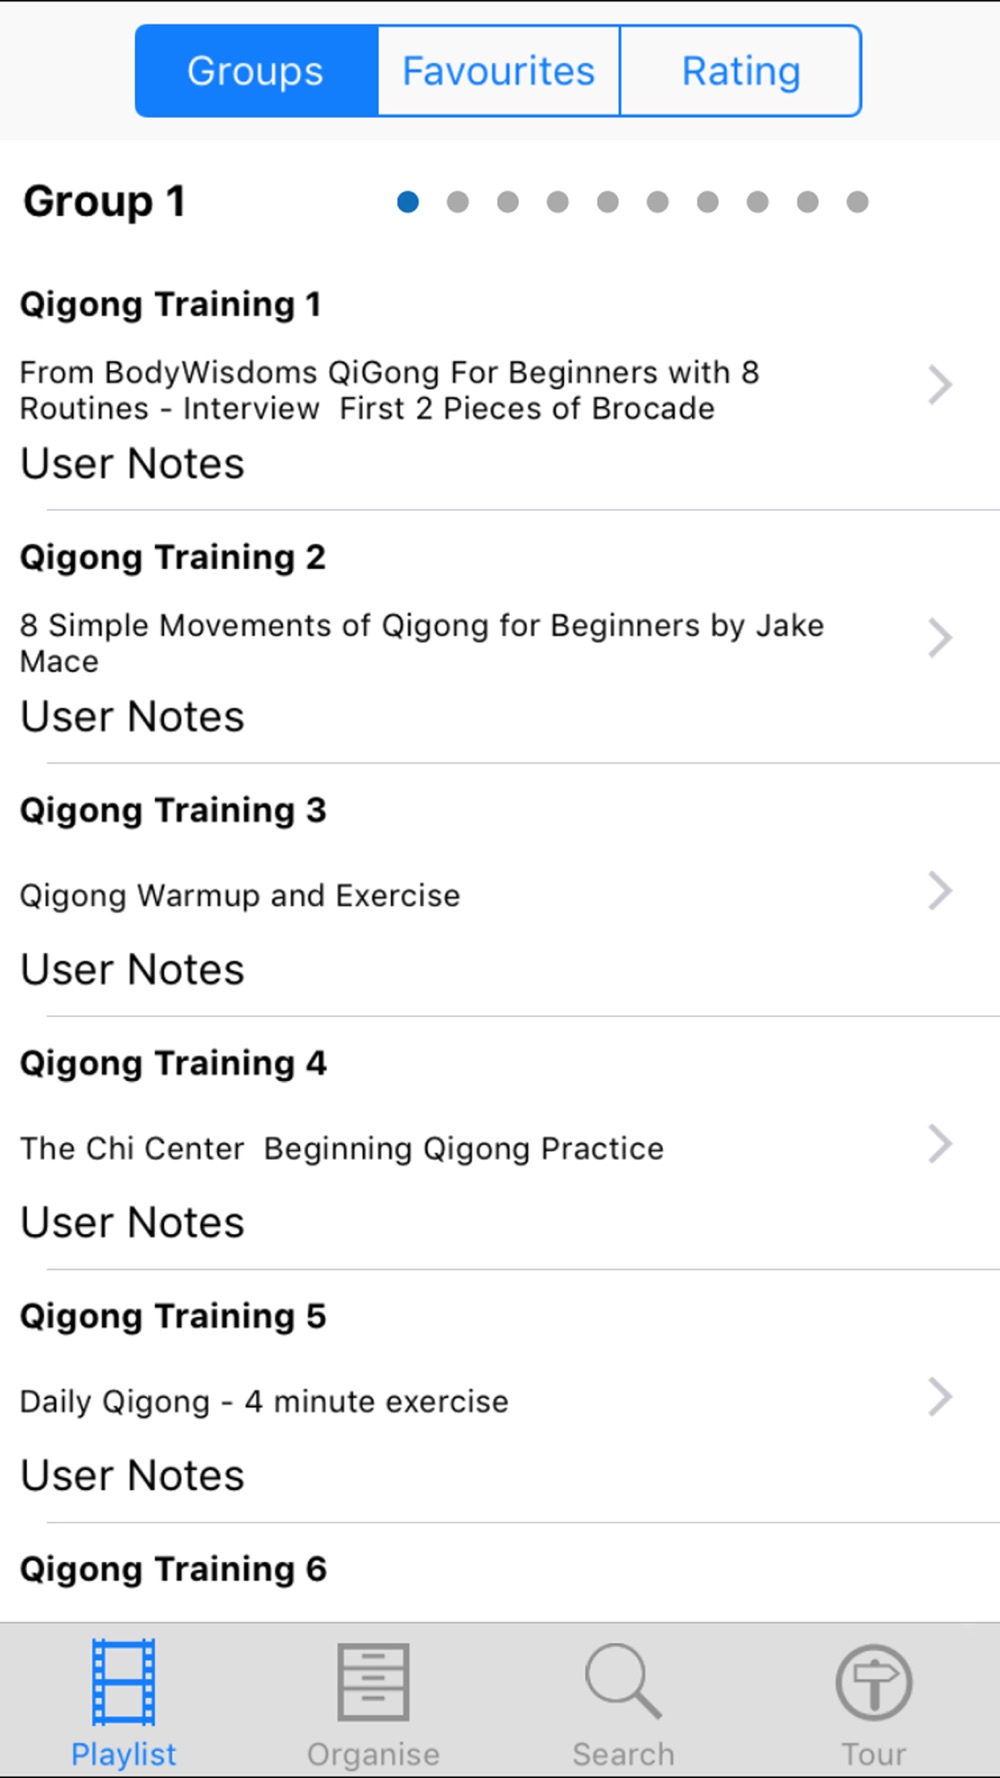Open Qigong Training 2 disclosure arrow
Screen dimensions: 1000x1778
[940, 638]
